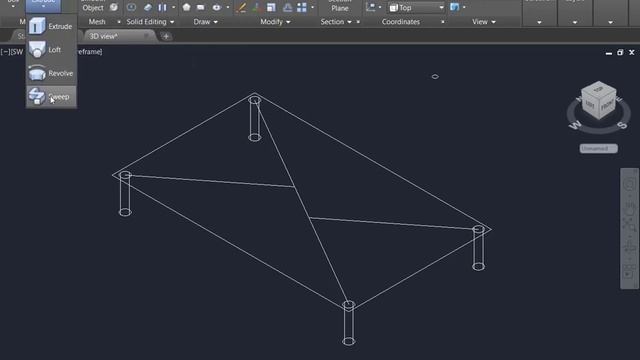Restore the drawing viewport window

tap(620, 52)
